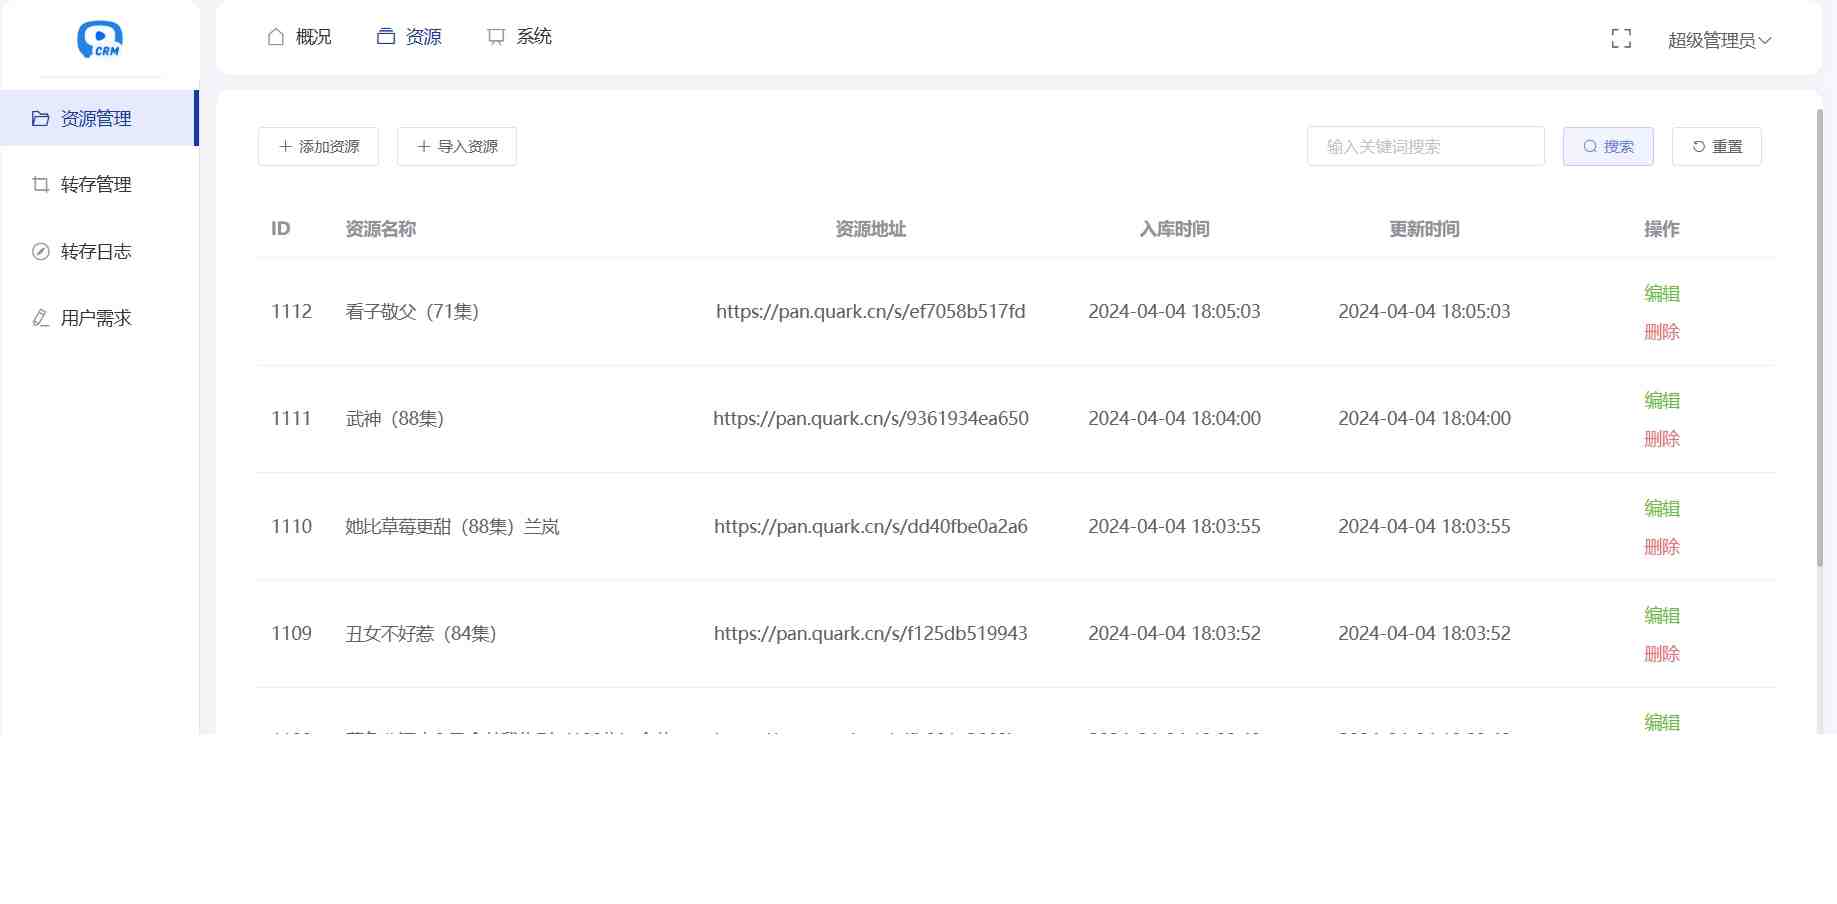Image resolution: width=1837 pixels, height=904 pixels.
Task: Click the 导入资源 button
Action: coord(457,147)
